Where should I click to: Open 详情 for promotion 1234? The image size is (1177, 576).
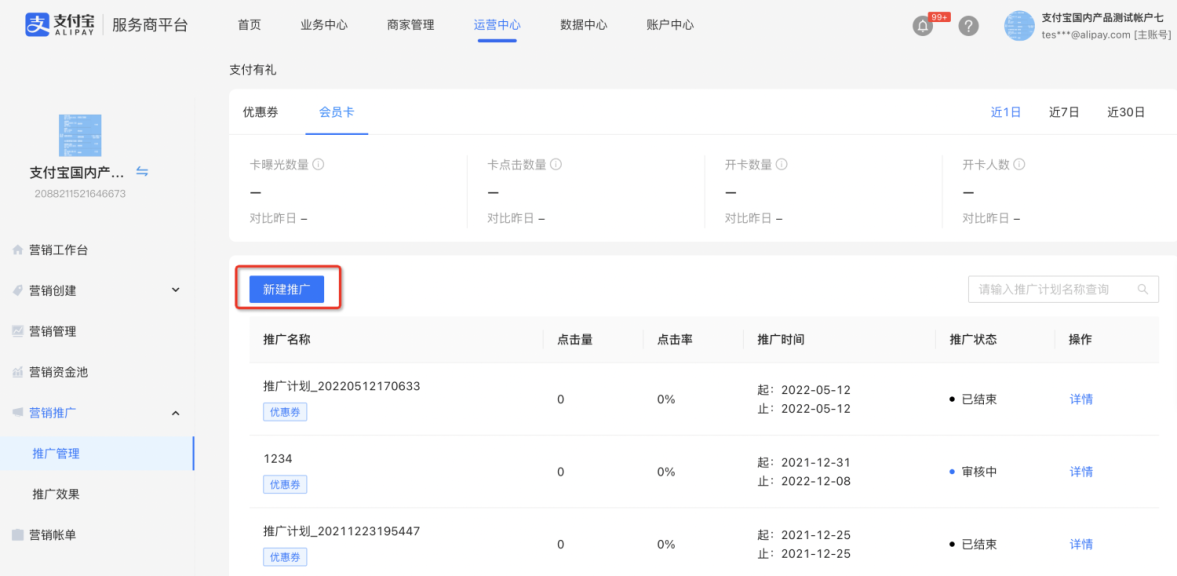coord(1081,472)
